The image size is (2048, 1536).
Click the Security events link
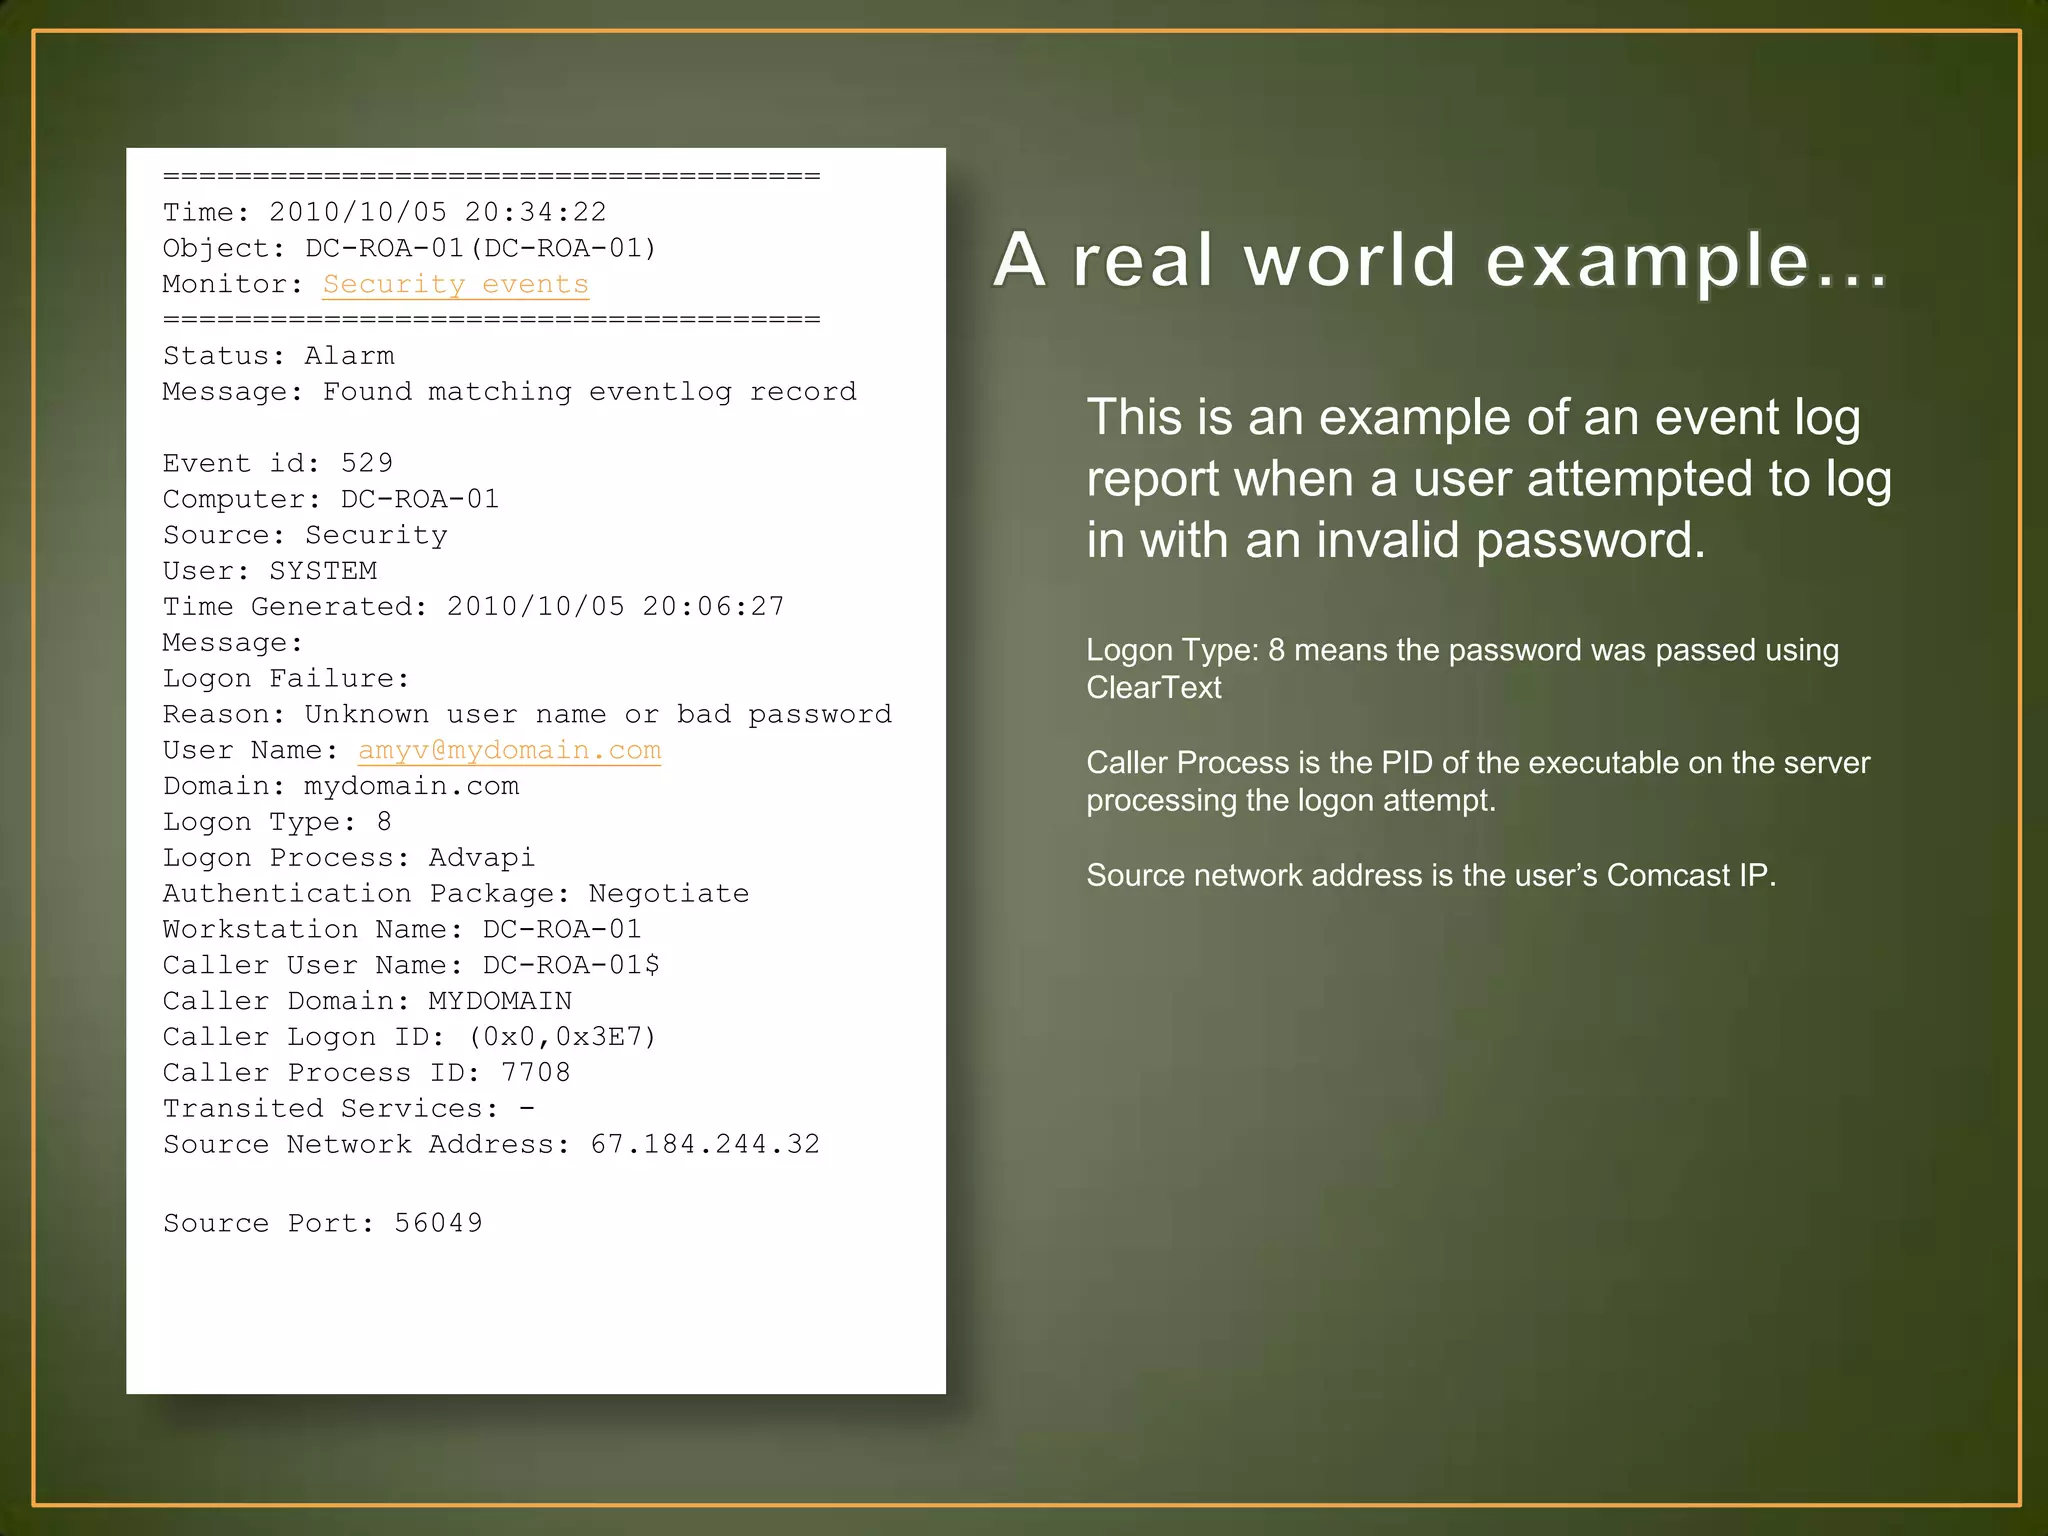[x=455, y=284]
